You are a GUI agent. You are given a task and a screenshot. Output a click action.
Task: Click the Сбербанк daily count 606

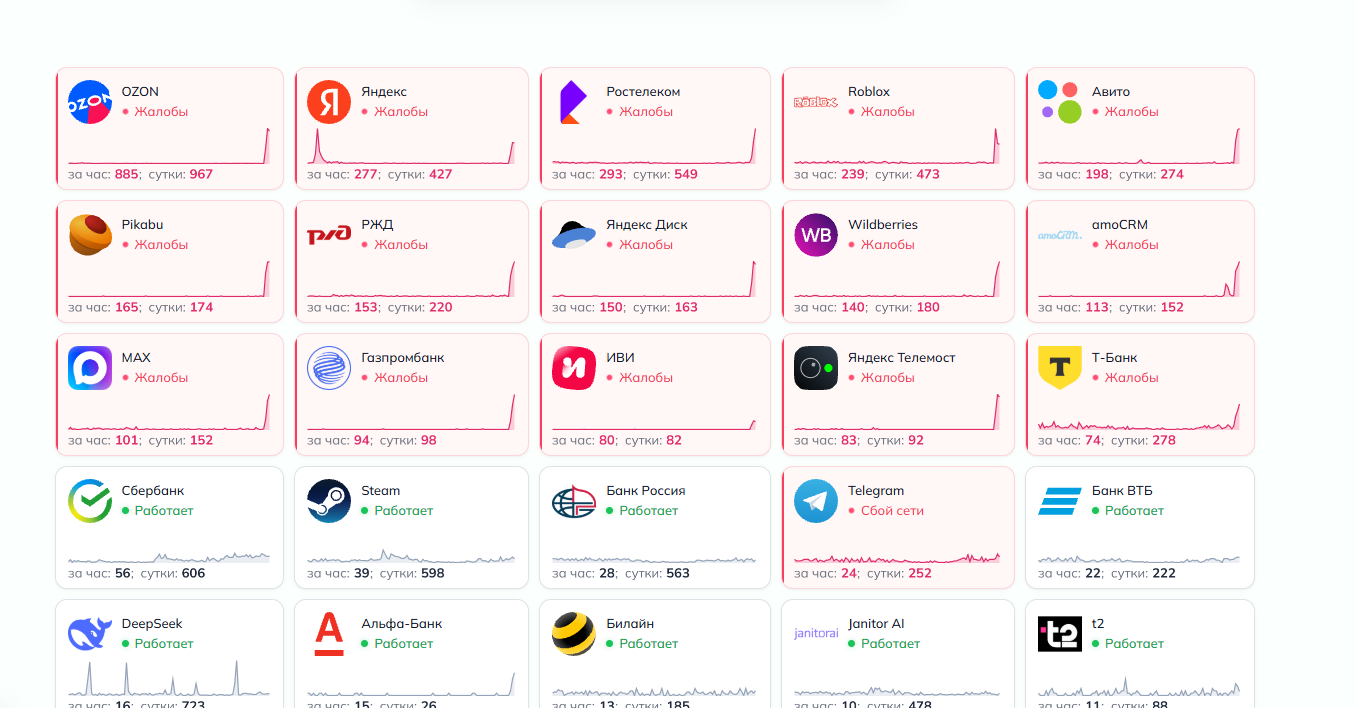[194, 573]
